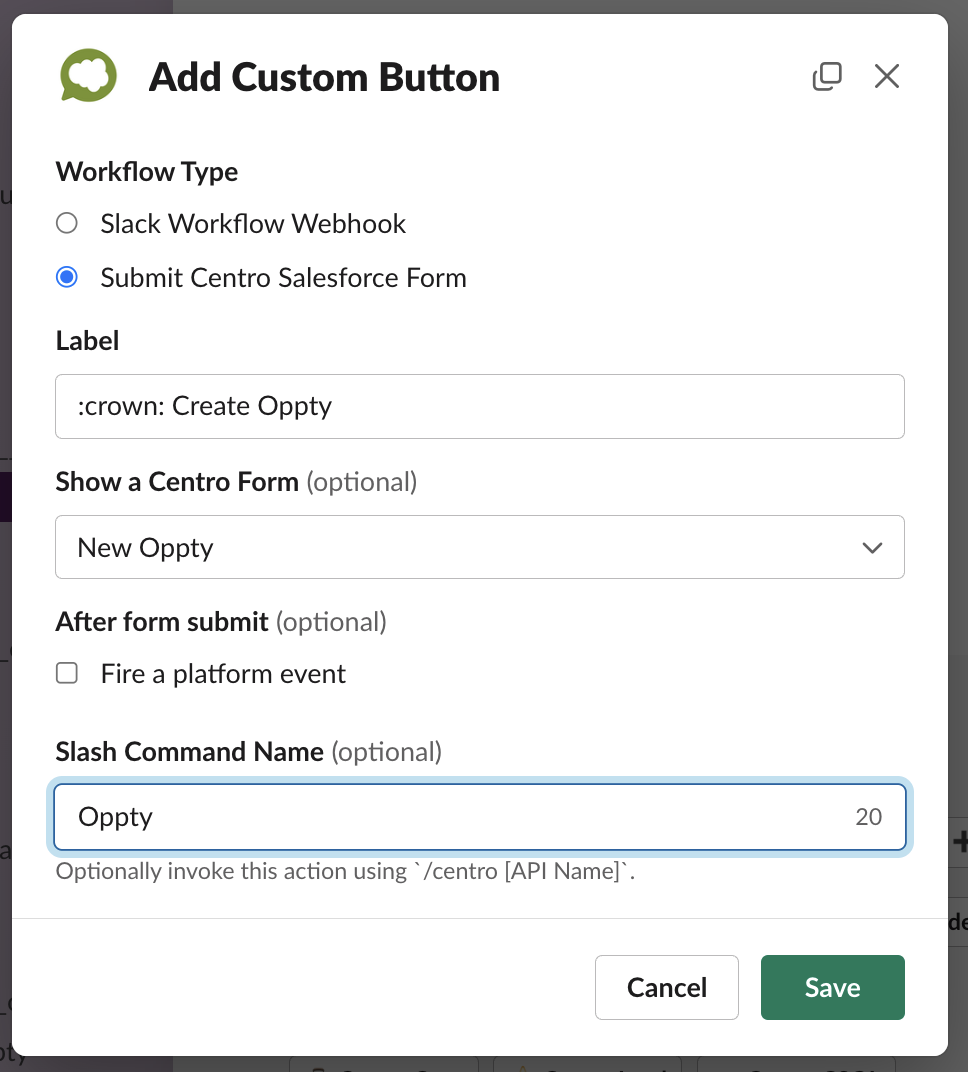Expand the Show a Centro Form dropdown

pyautogui.click(x=480, y=547)
